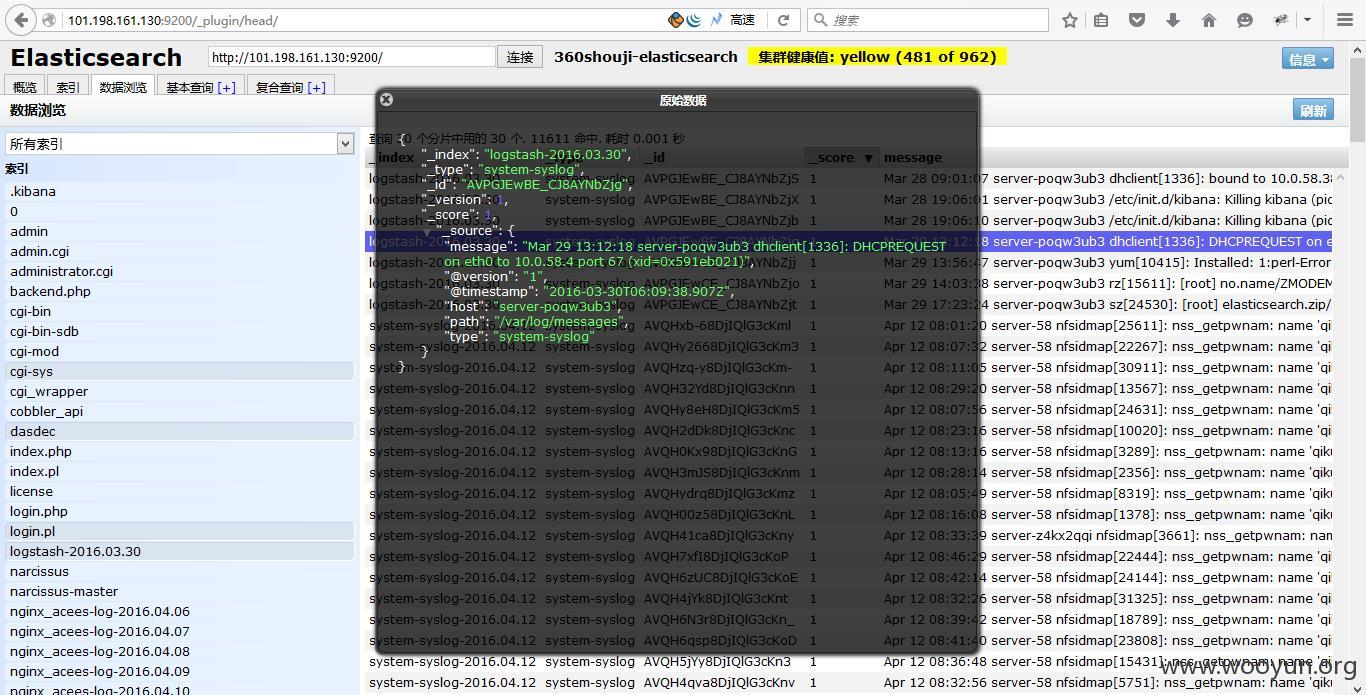This screenshot has width=1366, height=695.
Task: Edit the Elasticsearch connection URL field
Action: point(352,57)
